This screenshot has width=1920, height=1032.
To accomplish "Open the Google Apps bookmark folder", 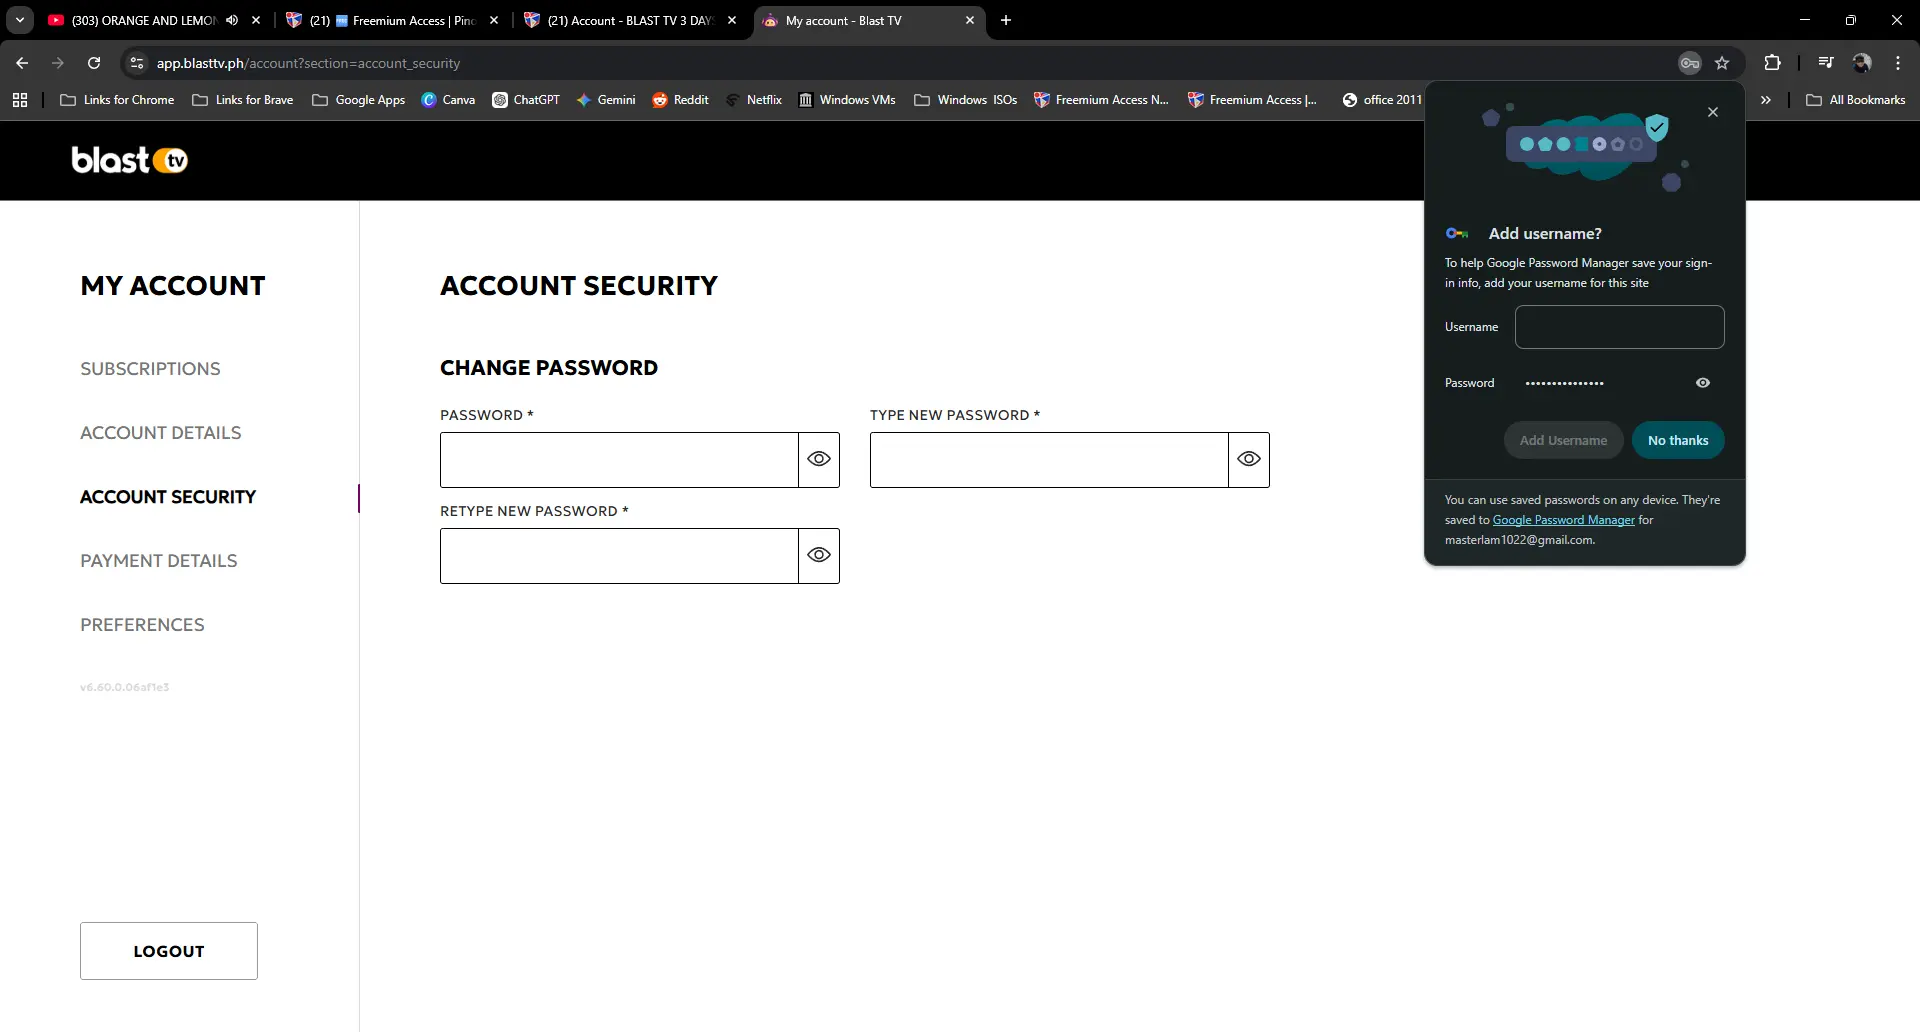I will click(358, 100).
